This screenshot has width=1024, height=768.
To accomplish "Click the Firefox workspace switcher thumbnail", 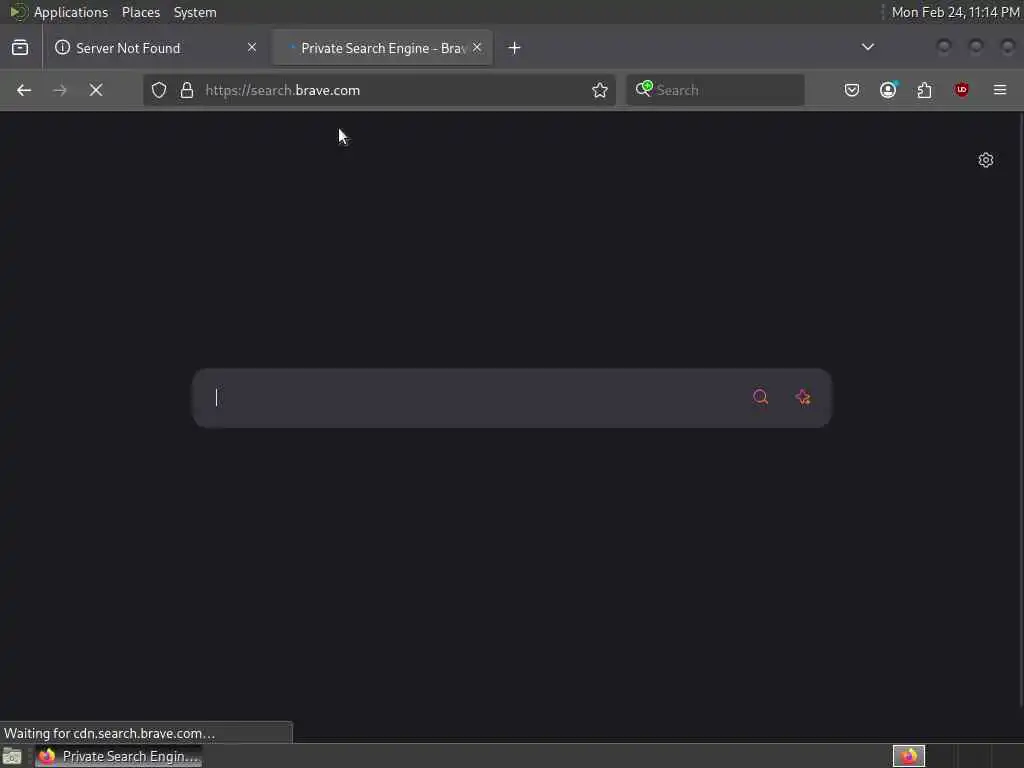I will (x=908, y=756).
